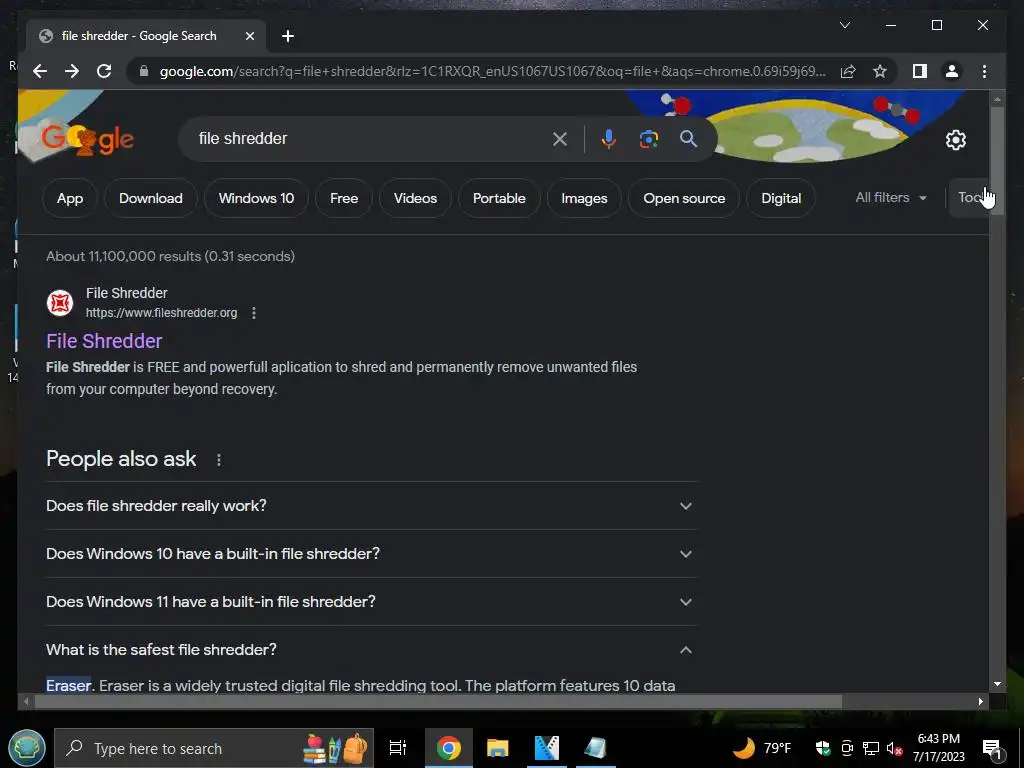Open the Chrome side panel
Viewport: 1024px width, 768px height.
pyautogui.click(x=920, y=71)
